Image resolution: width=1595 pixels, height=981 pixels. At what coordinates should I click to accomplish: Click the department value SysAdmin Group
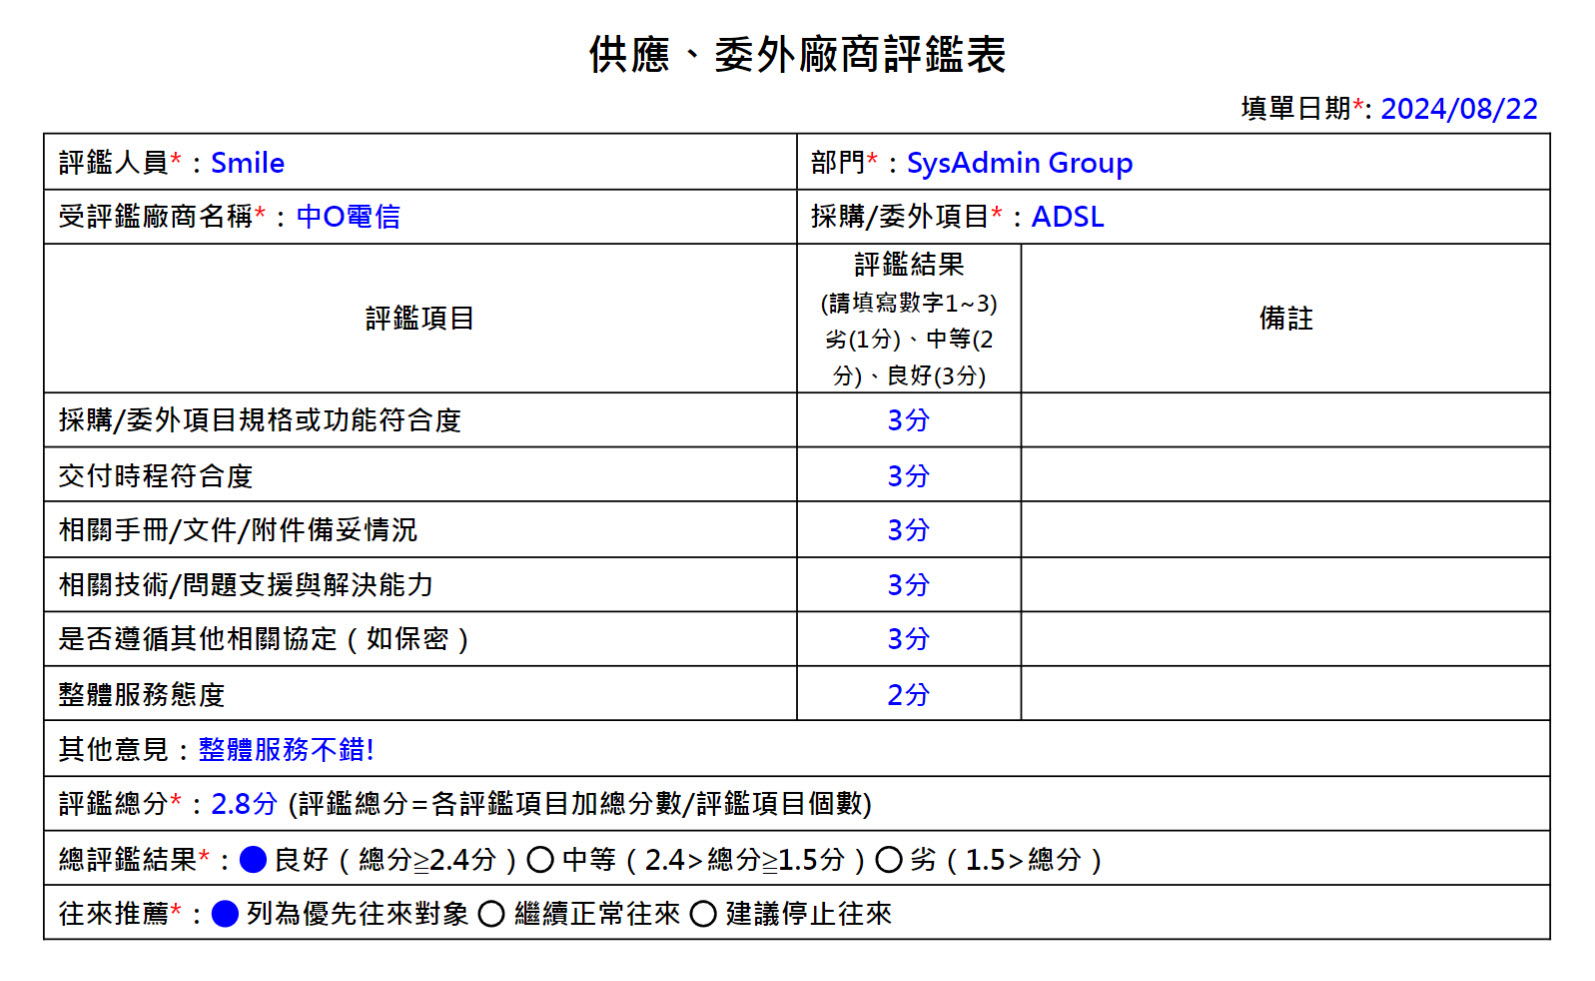point(1019,162)
